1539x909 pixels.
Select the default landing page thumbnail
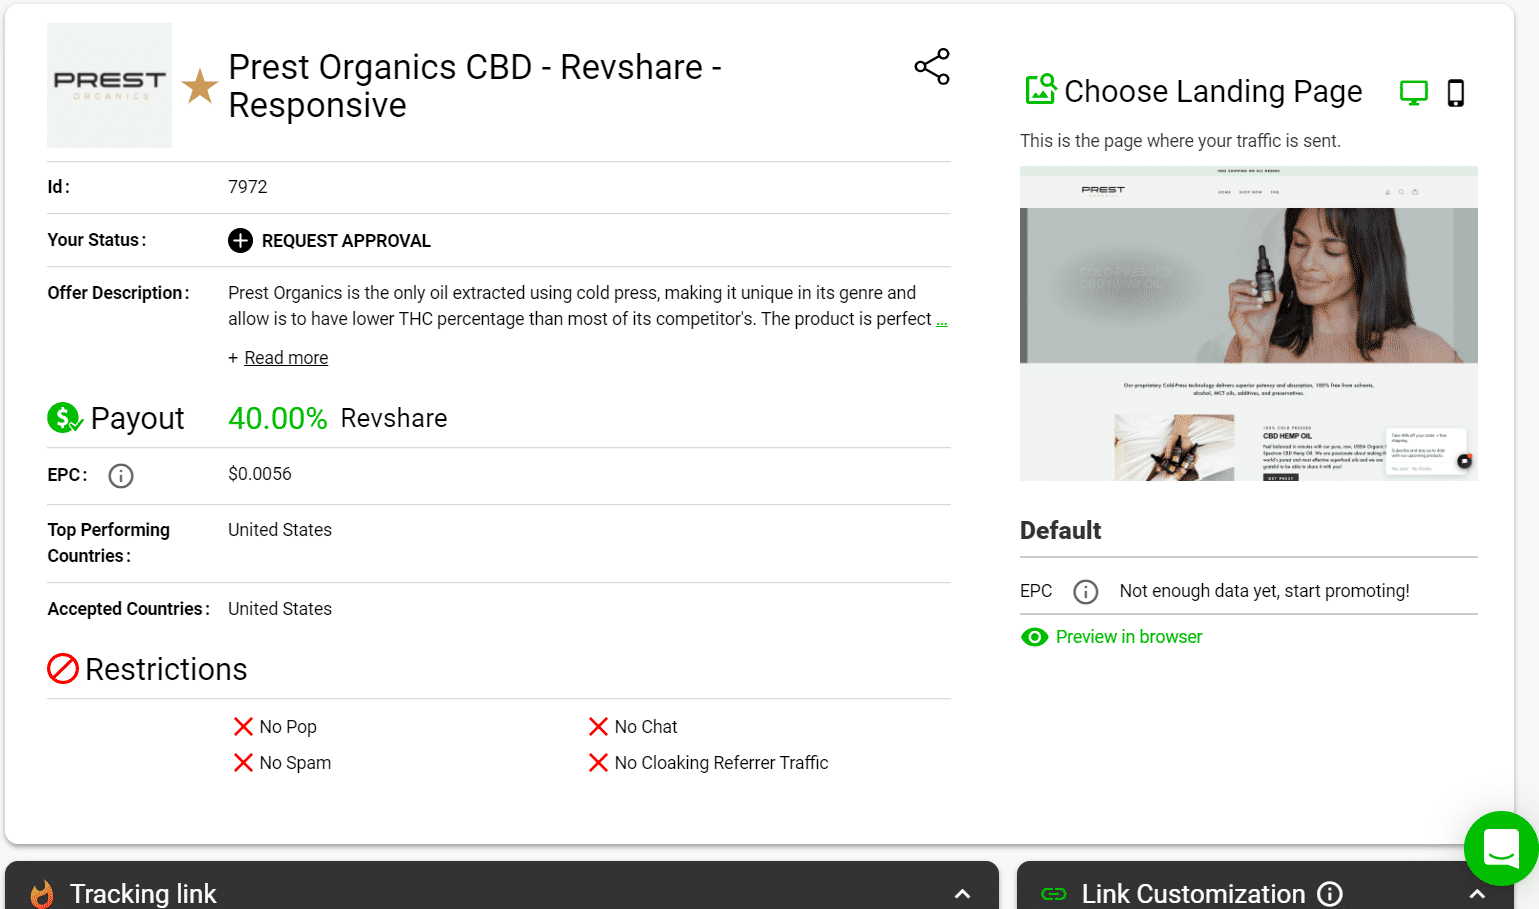pos(1248,324)
